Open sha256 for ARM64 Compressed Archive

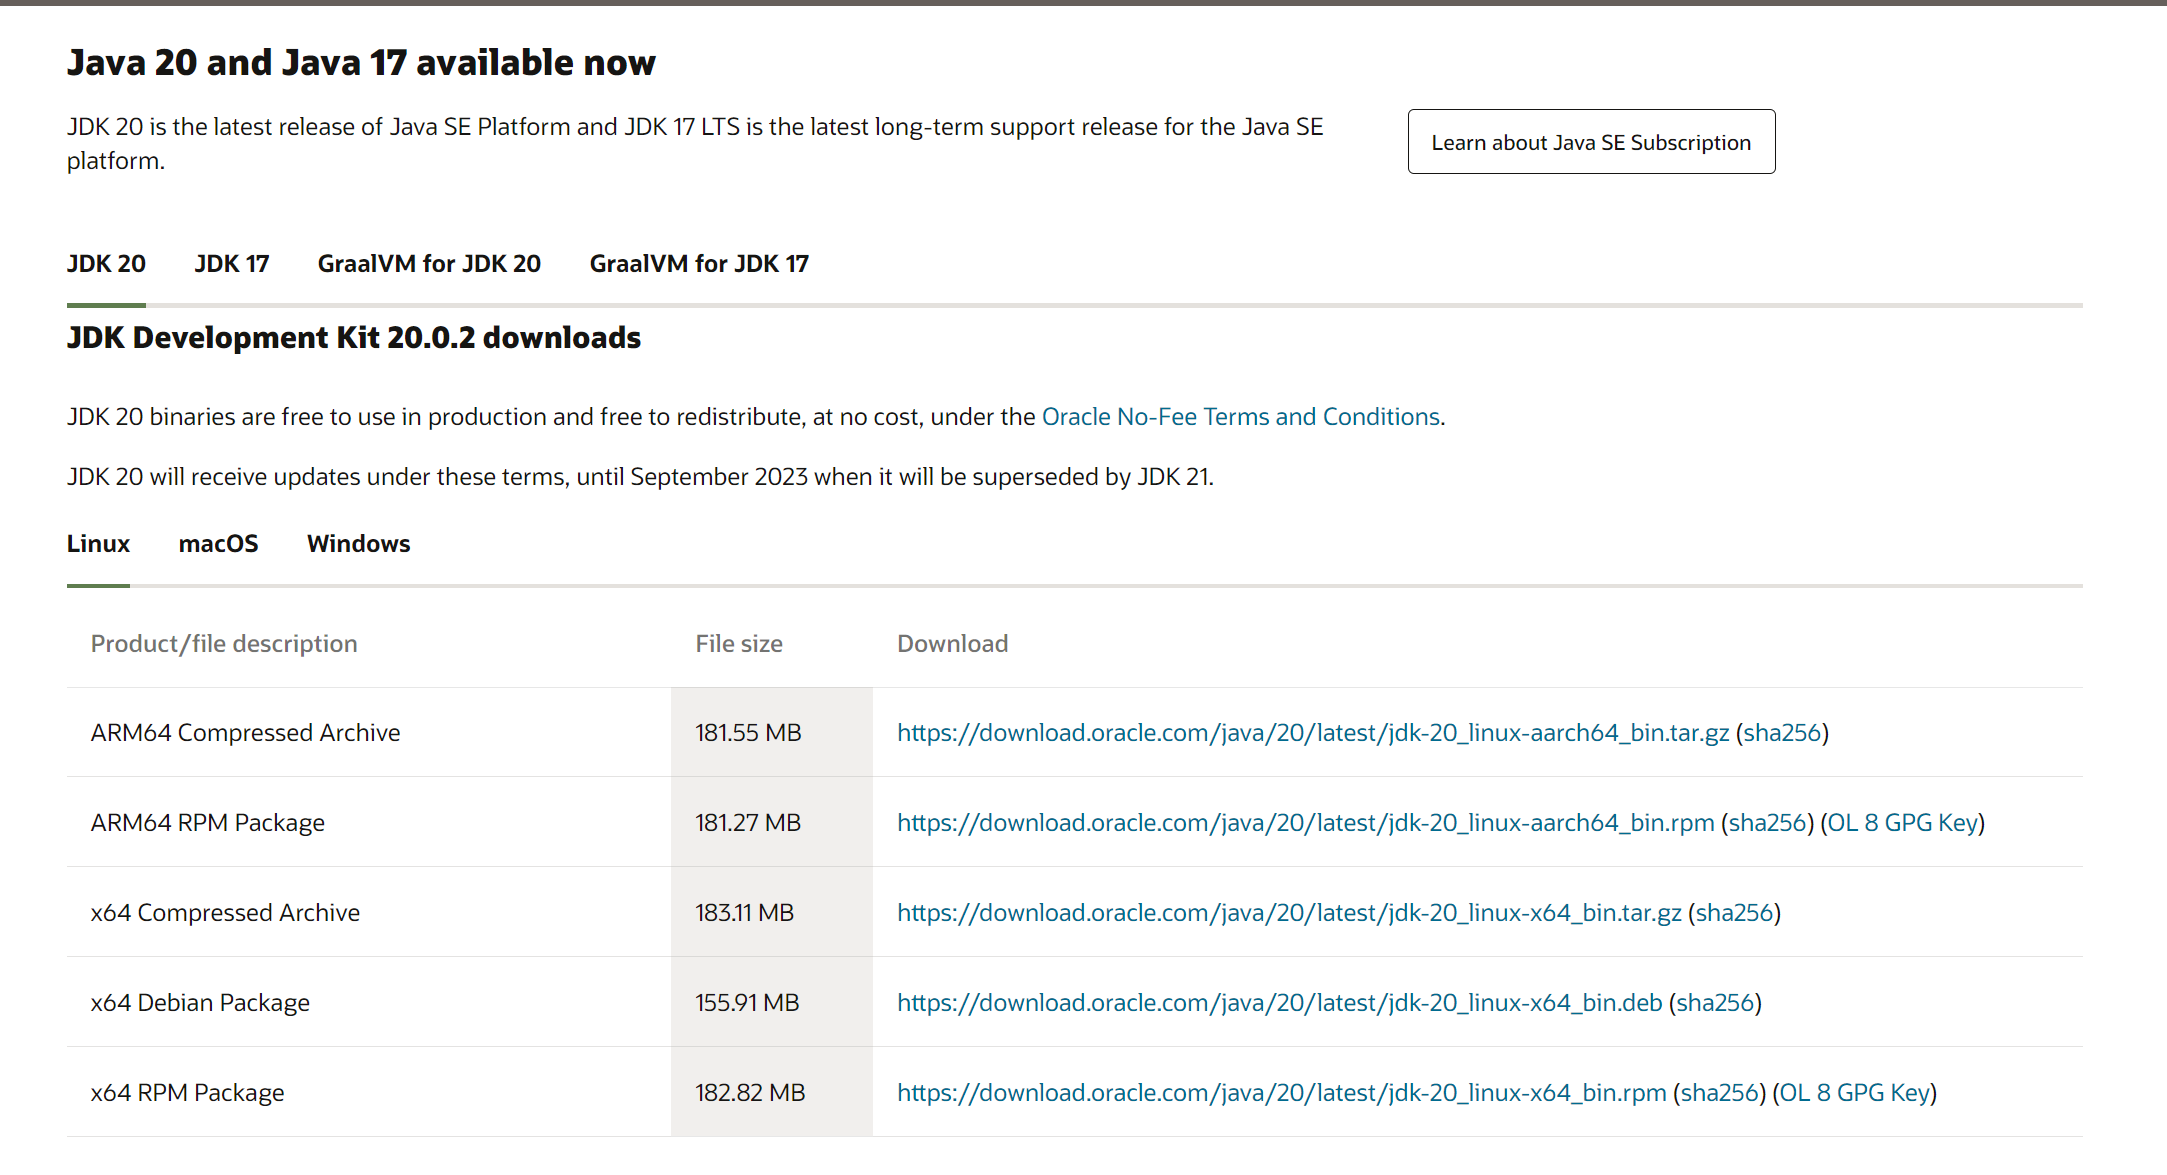click(1782, 733)
